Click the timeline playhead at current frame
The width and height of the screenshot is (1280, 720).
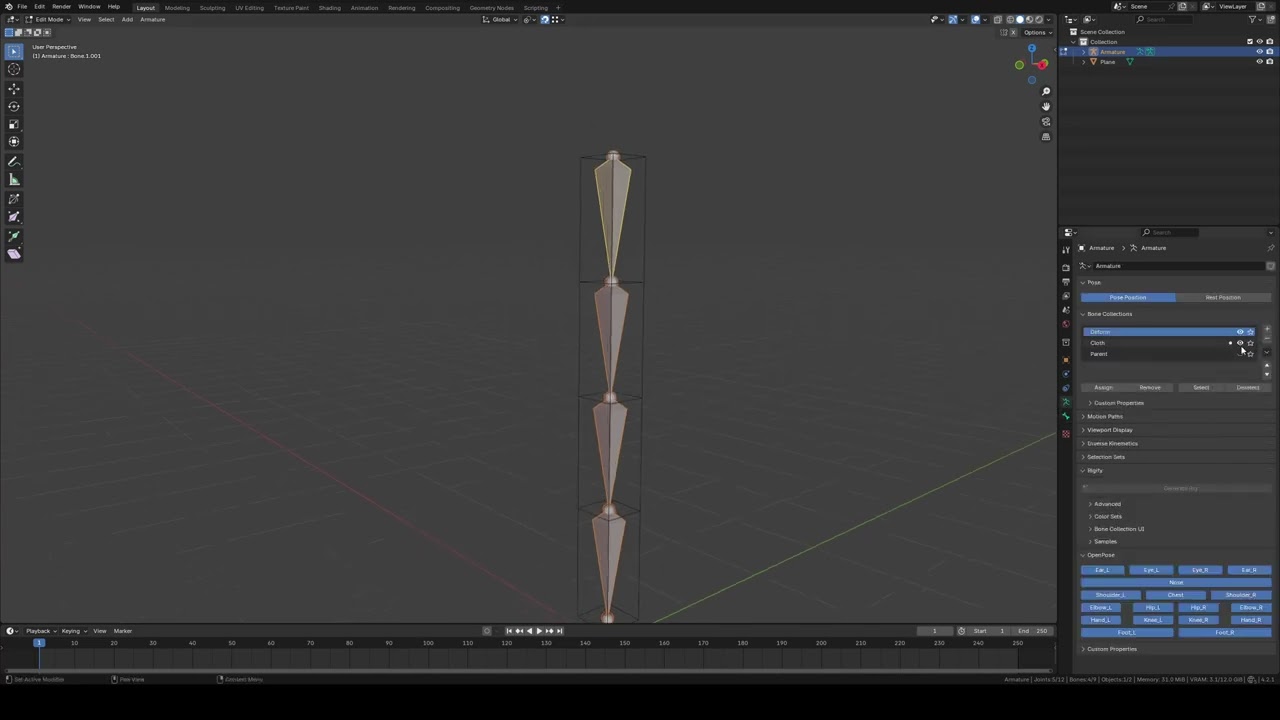tap(38, 643)
